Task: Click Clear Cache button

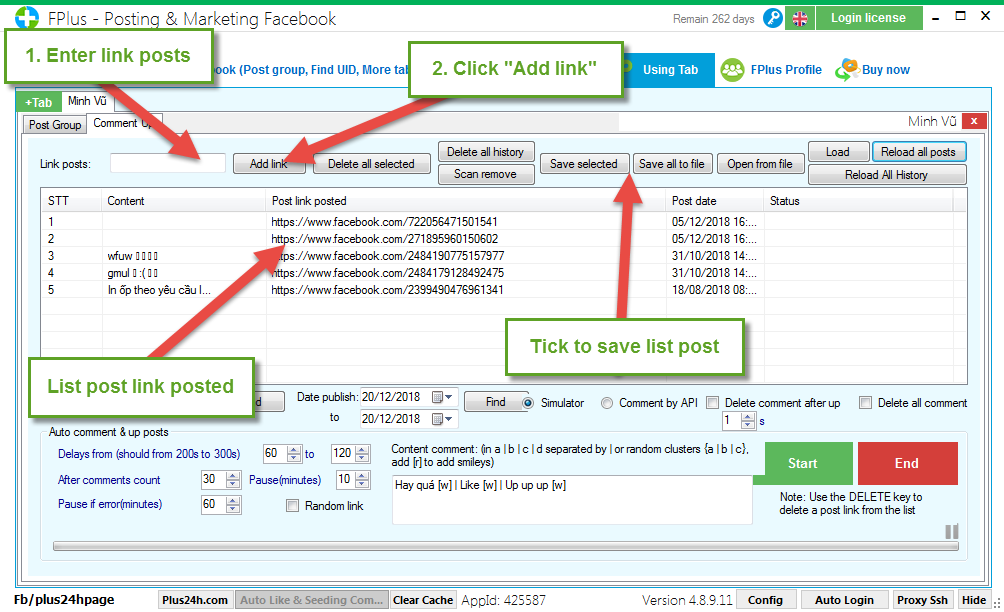Action: pyautogui.click(x=423, y=600)
